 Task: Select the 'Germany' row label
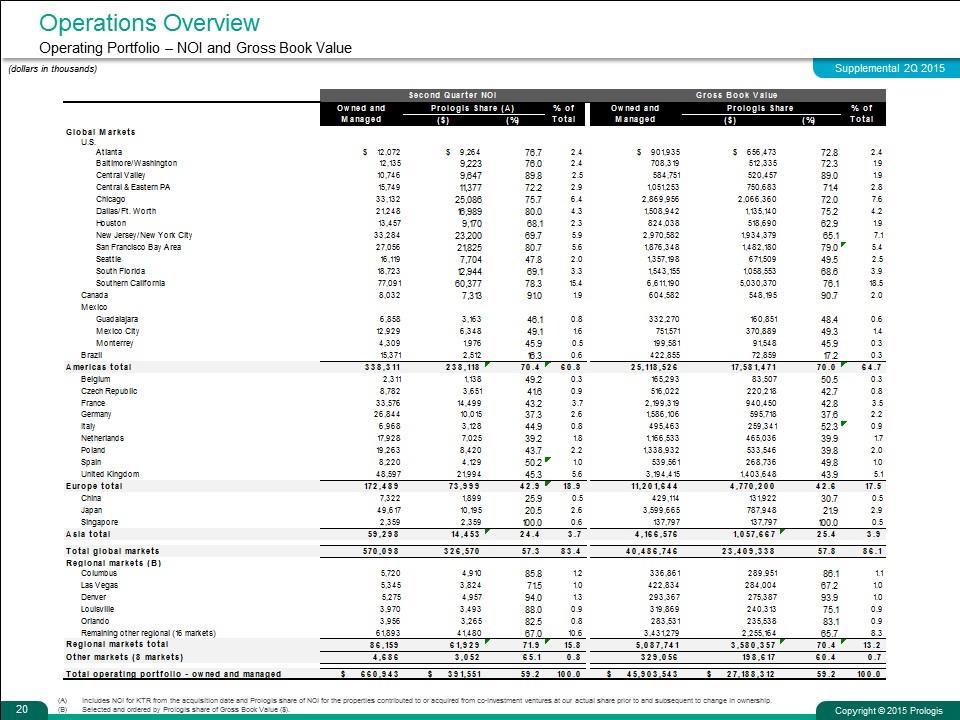tap(96, 414)
